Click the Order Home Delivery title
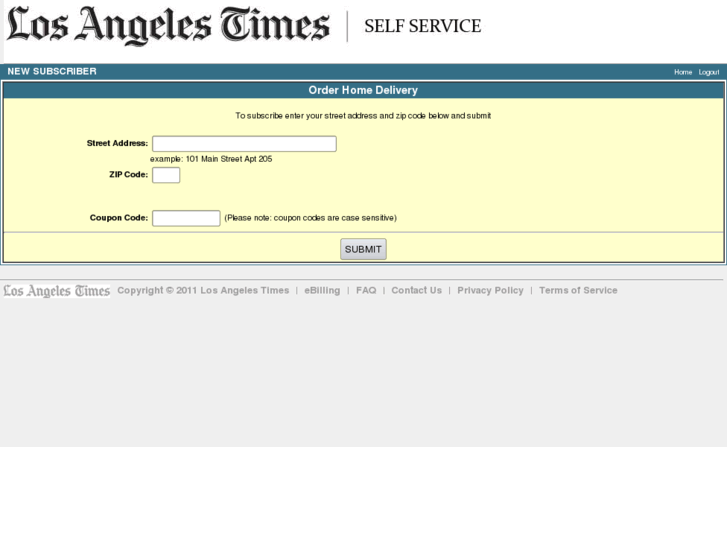This screenshot has height=545, width=727. point(363,90)
